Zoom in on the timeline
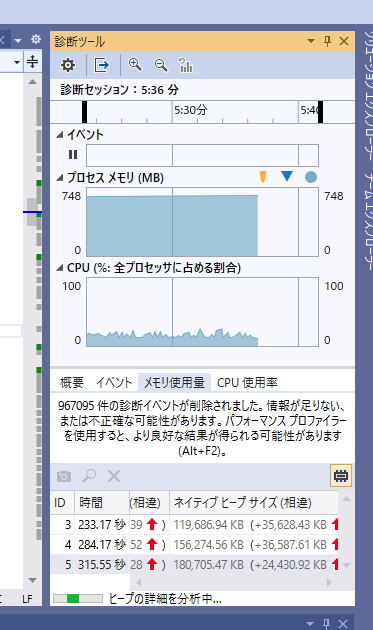Screen dimensions: 373x630 click(x=135, y=65)
